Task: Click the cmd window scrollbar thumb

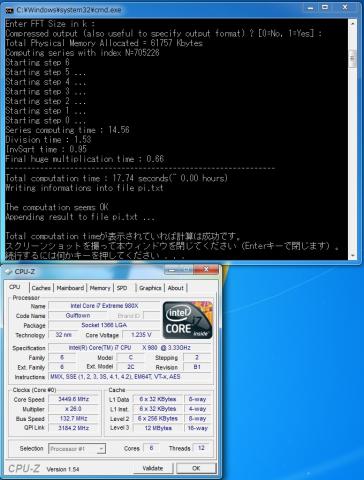Action: [x=352, y=59]
